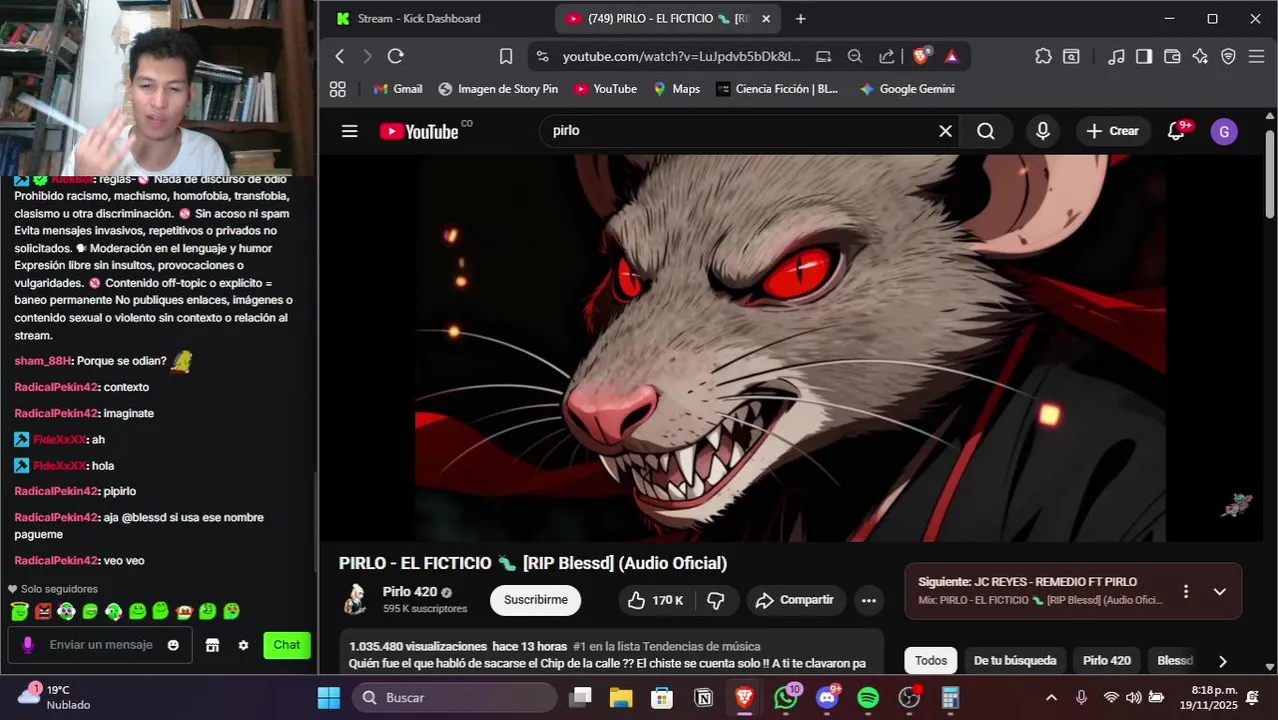Click the taskbar Buscar search box
This screenshot has height=720, width=1278.
(x=455, y=697)
